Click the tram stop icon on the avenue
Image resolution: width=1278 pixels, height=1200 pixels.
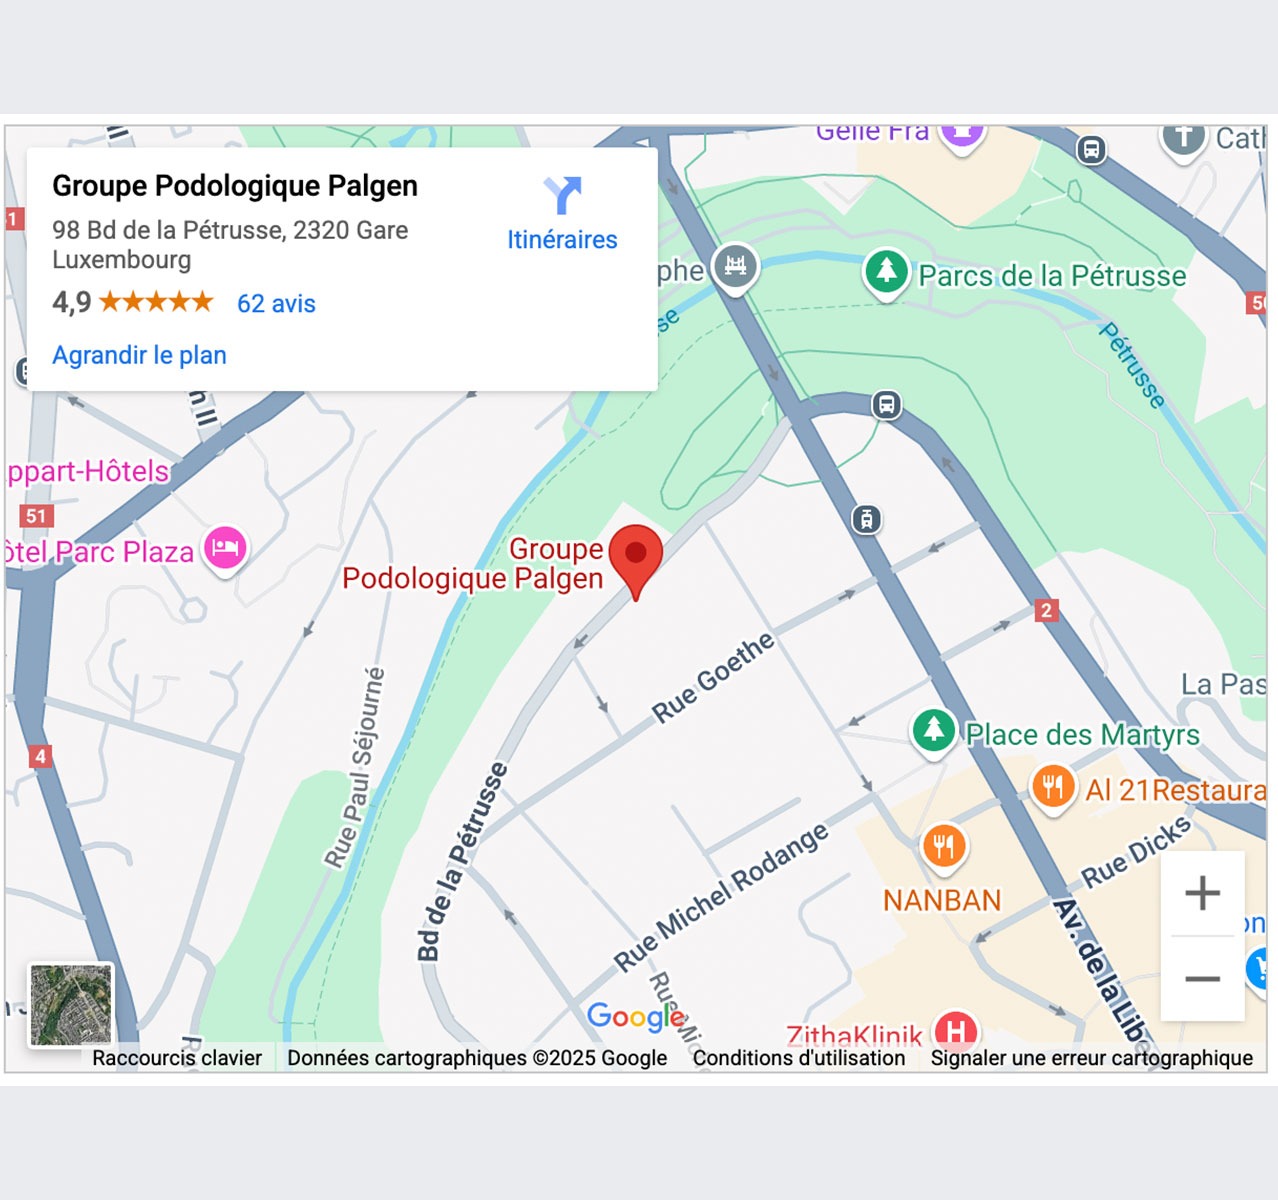tap(867, 519)
